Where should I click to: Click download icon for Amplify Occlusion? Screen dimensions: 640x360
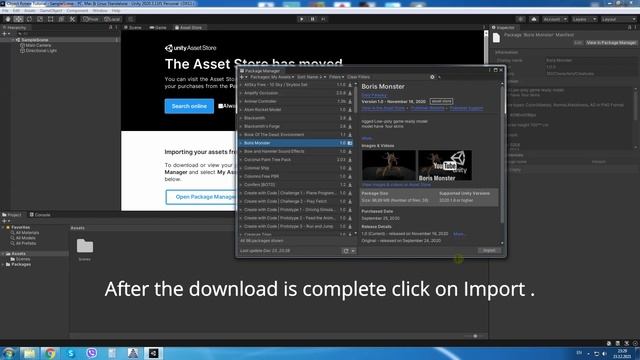[350, 93]
